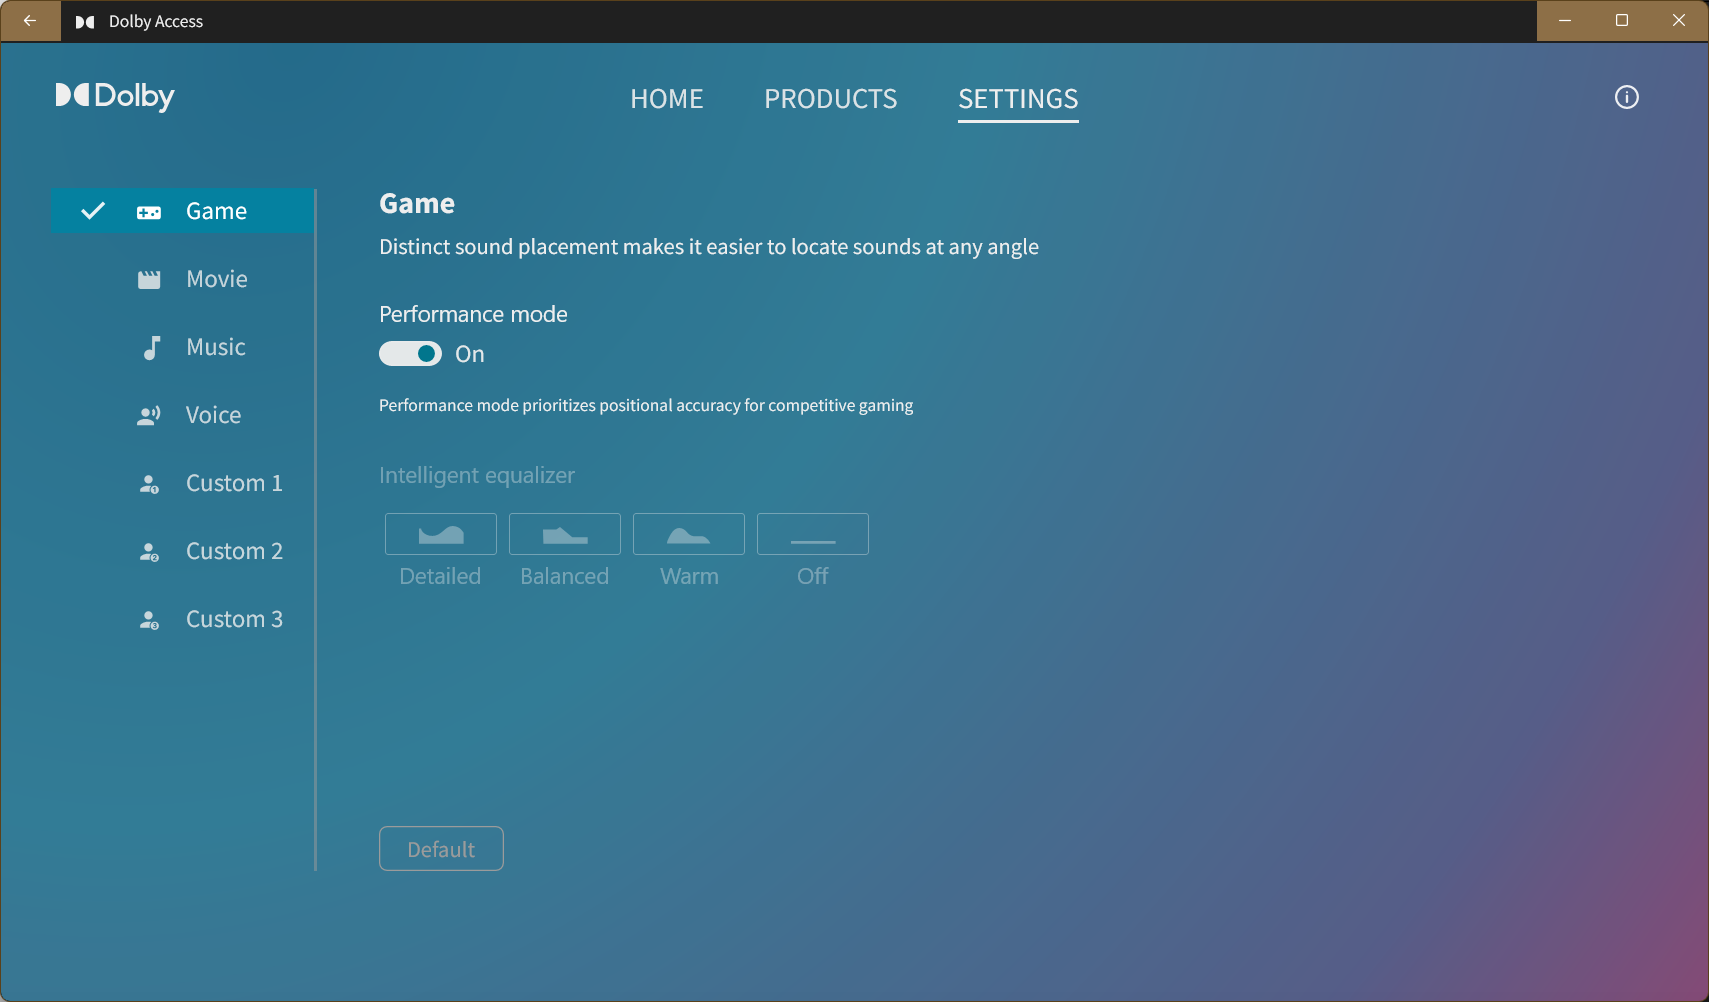
Task: Switch to the HOME tab
Action: pos(667,99)
